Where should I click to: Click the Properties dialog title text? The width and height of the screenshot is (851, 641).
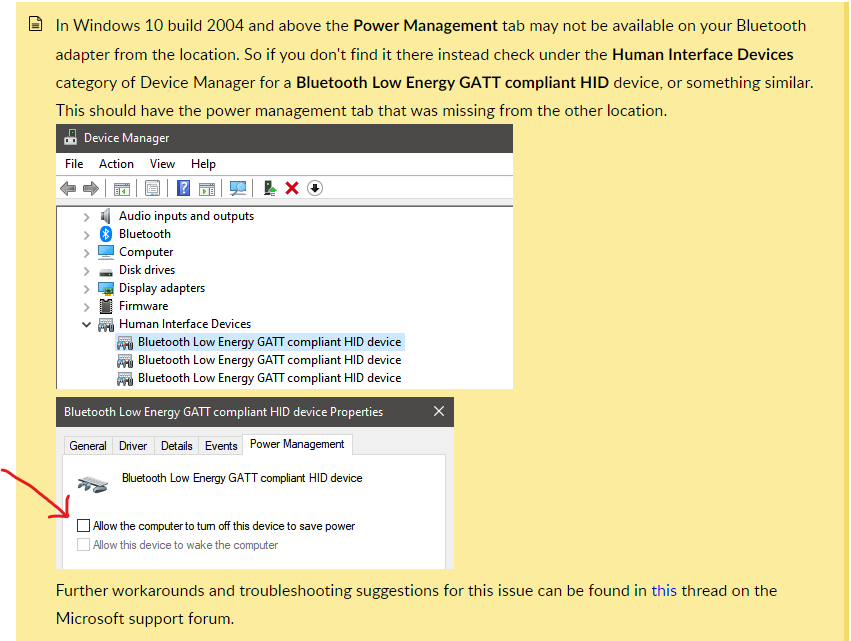pyautogui.click(x=224, y=411)
